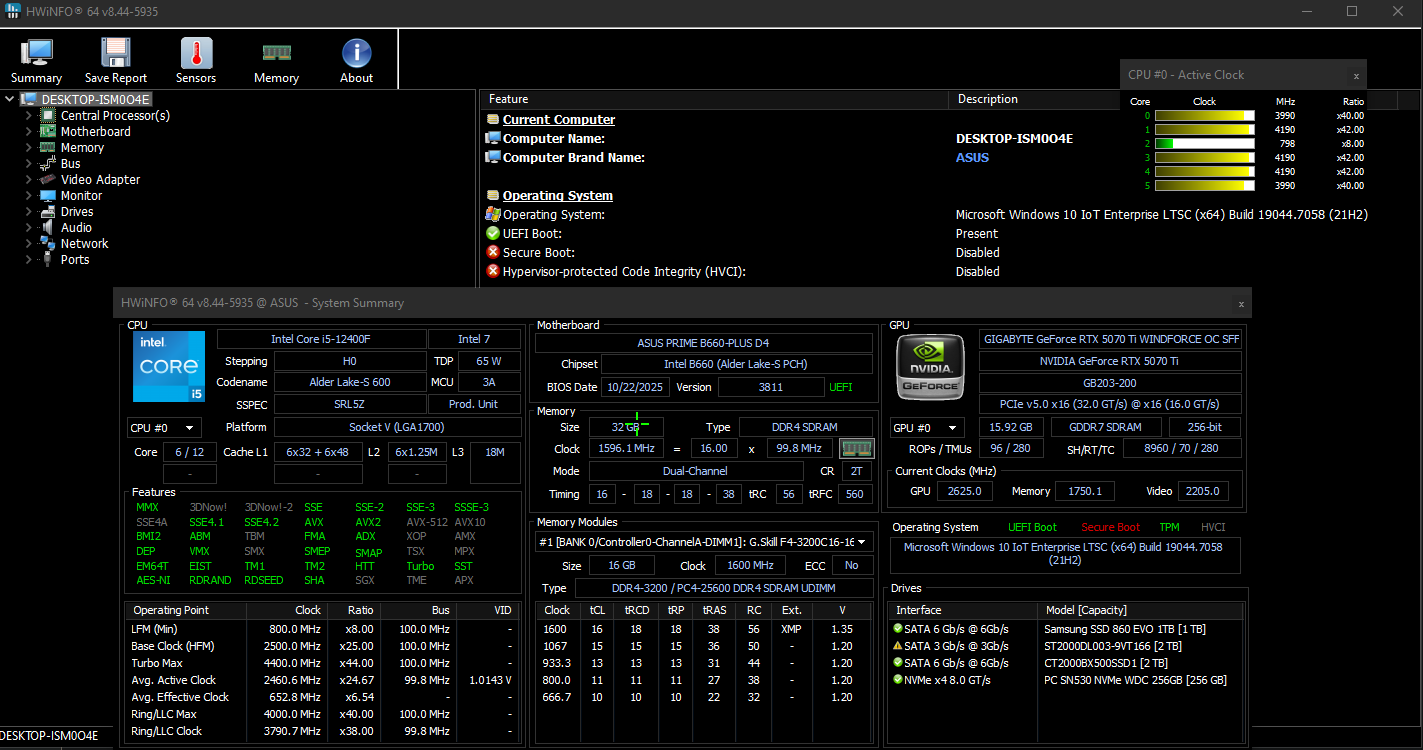Click the TPM label in System Summary
1423x750 pixels.
click(1169, 527)
